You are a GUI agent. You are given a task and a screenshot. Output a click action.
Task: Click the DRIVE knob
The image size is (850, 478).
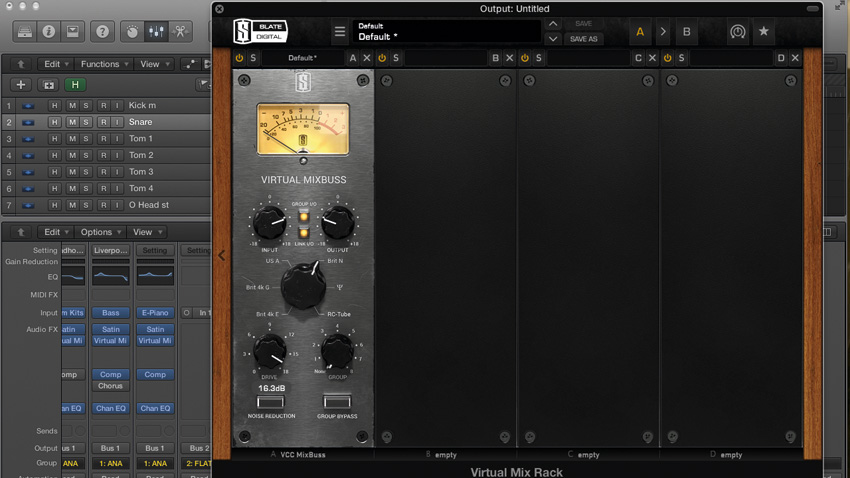click(269, 351)
